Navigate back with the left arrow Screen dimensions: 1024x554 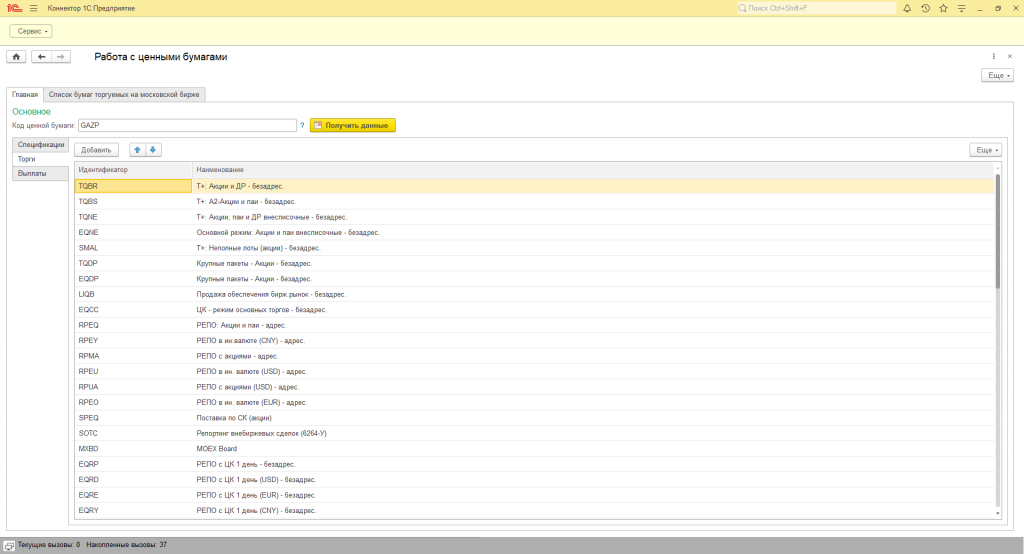click(41, 57)
